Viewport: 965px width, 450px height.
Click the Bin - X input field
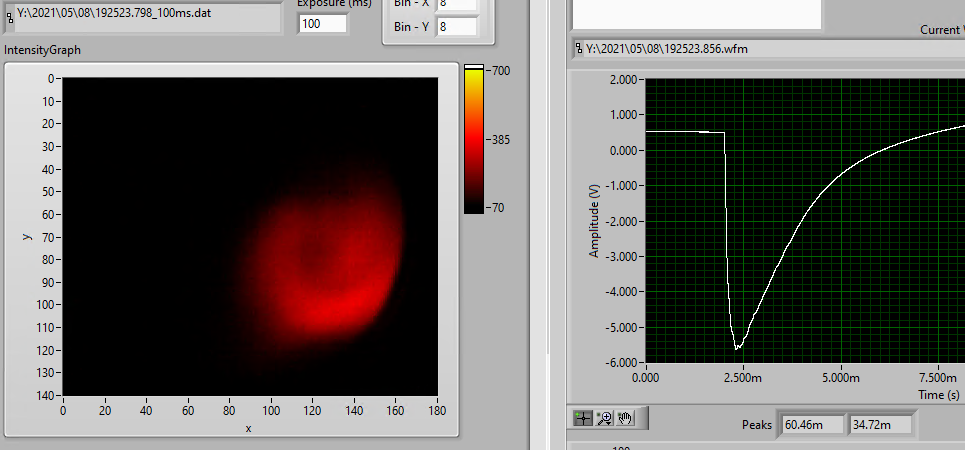pos(456,4)
